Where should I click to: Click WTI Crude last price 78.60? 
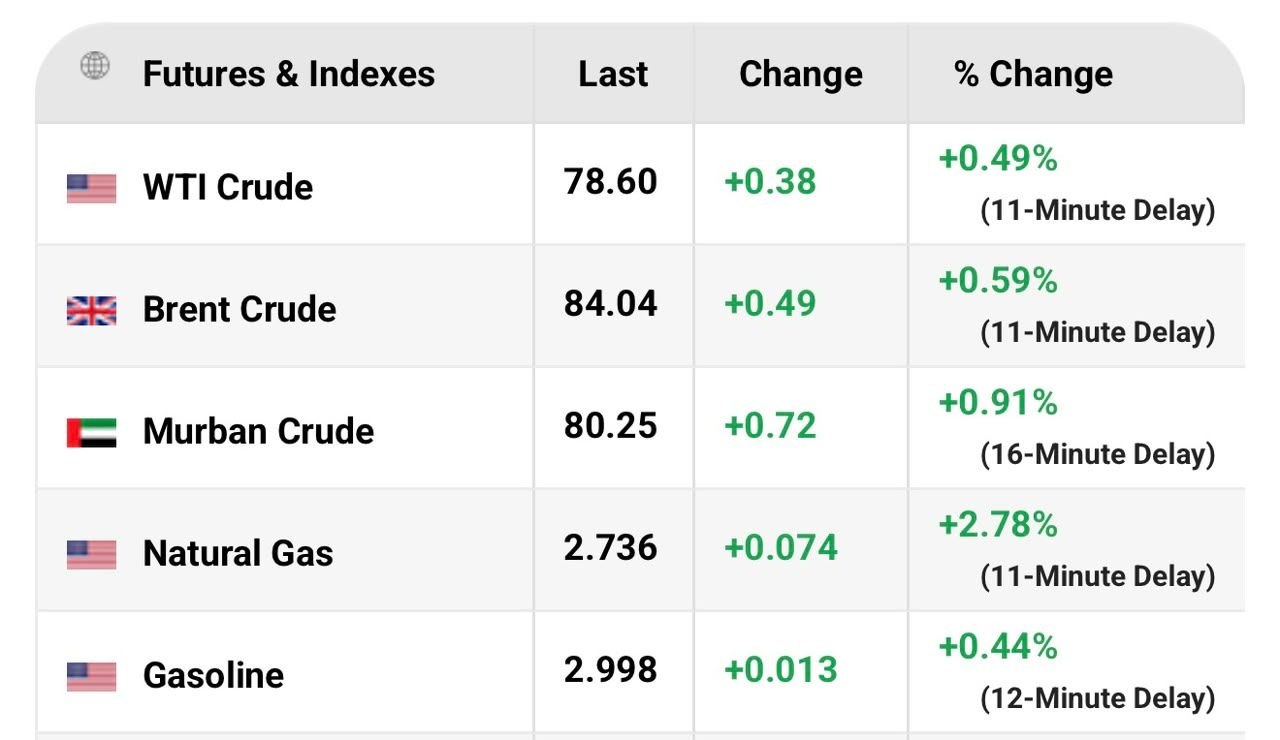(611, 182)
